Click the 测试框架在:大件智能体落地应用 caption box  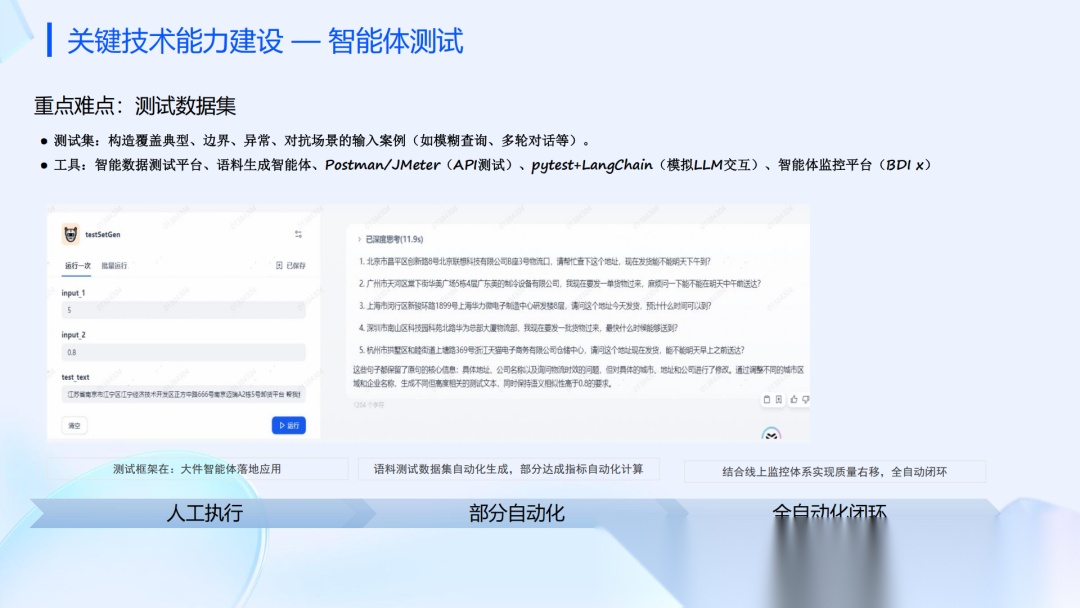(197, 469)
